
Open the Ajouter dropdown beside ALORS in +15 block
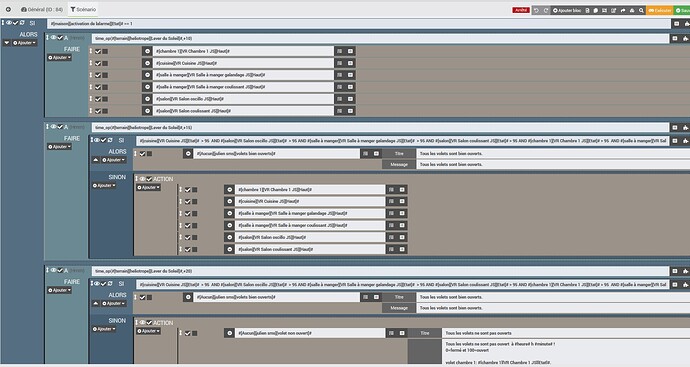114,160
